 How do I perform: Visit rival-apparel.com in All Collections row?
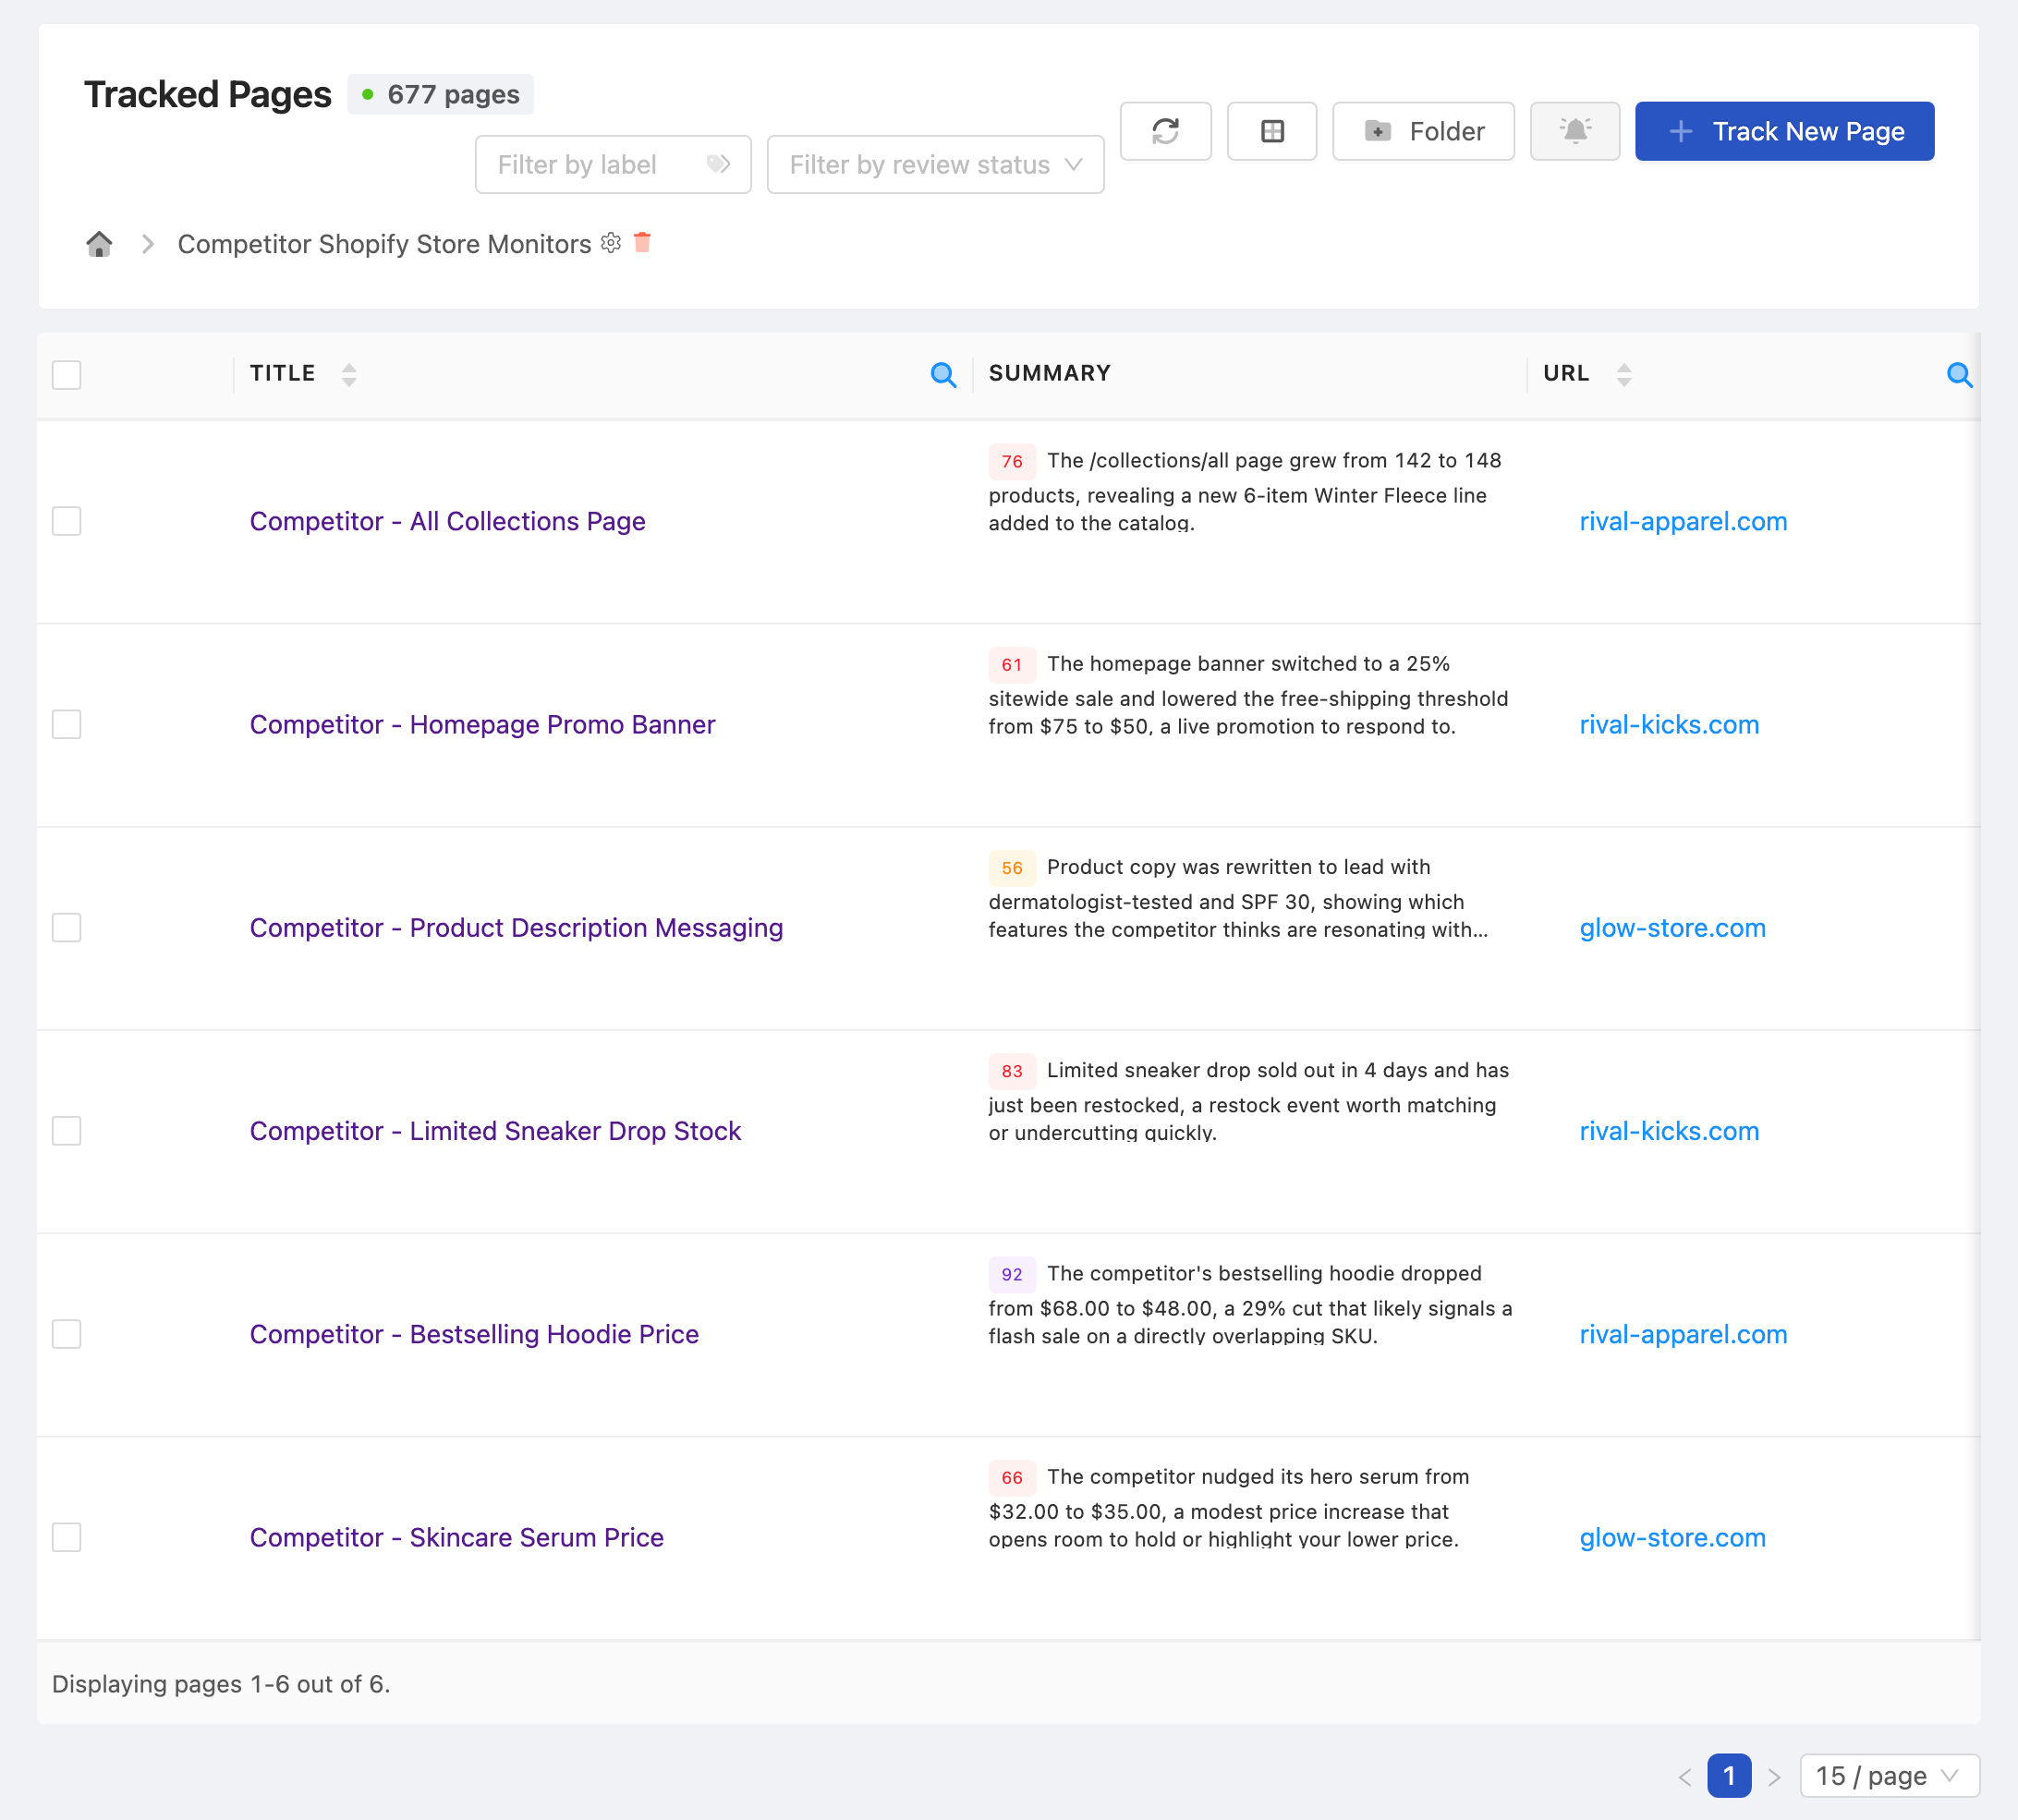pyautogui.click(x=1683, y=521)
